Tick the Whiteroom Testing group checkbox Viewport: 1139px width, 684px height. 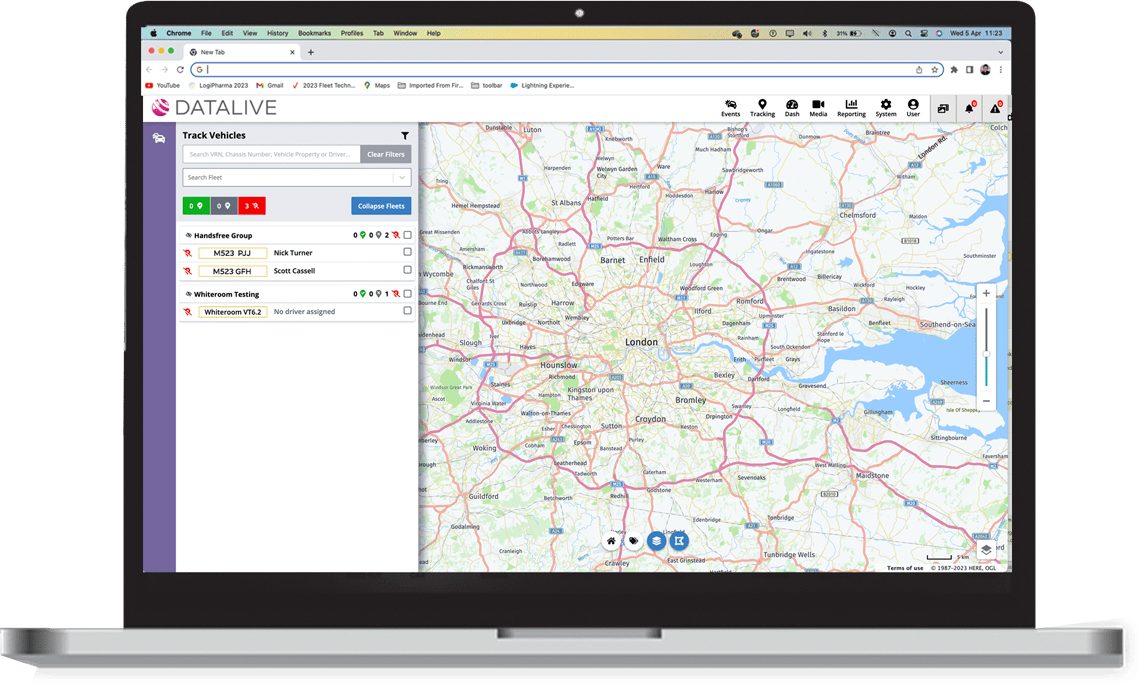[x=408, y=293]
